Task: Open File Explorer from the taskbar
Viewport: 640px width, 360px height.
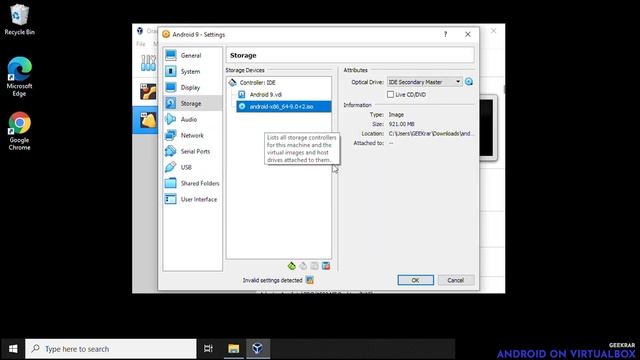Action: pyautogui.click(x=233, y=349)
